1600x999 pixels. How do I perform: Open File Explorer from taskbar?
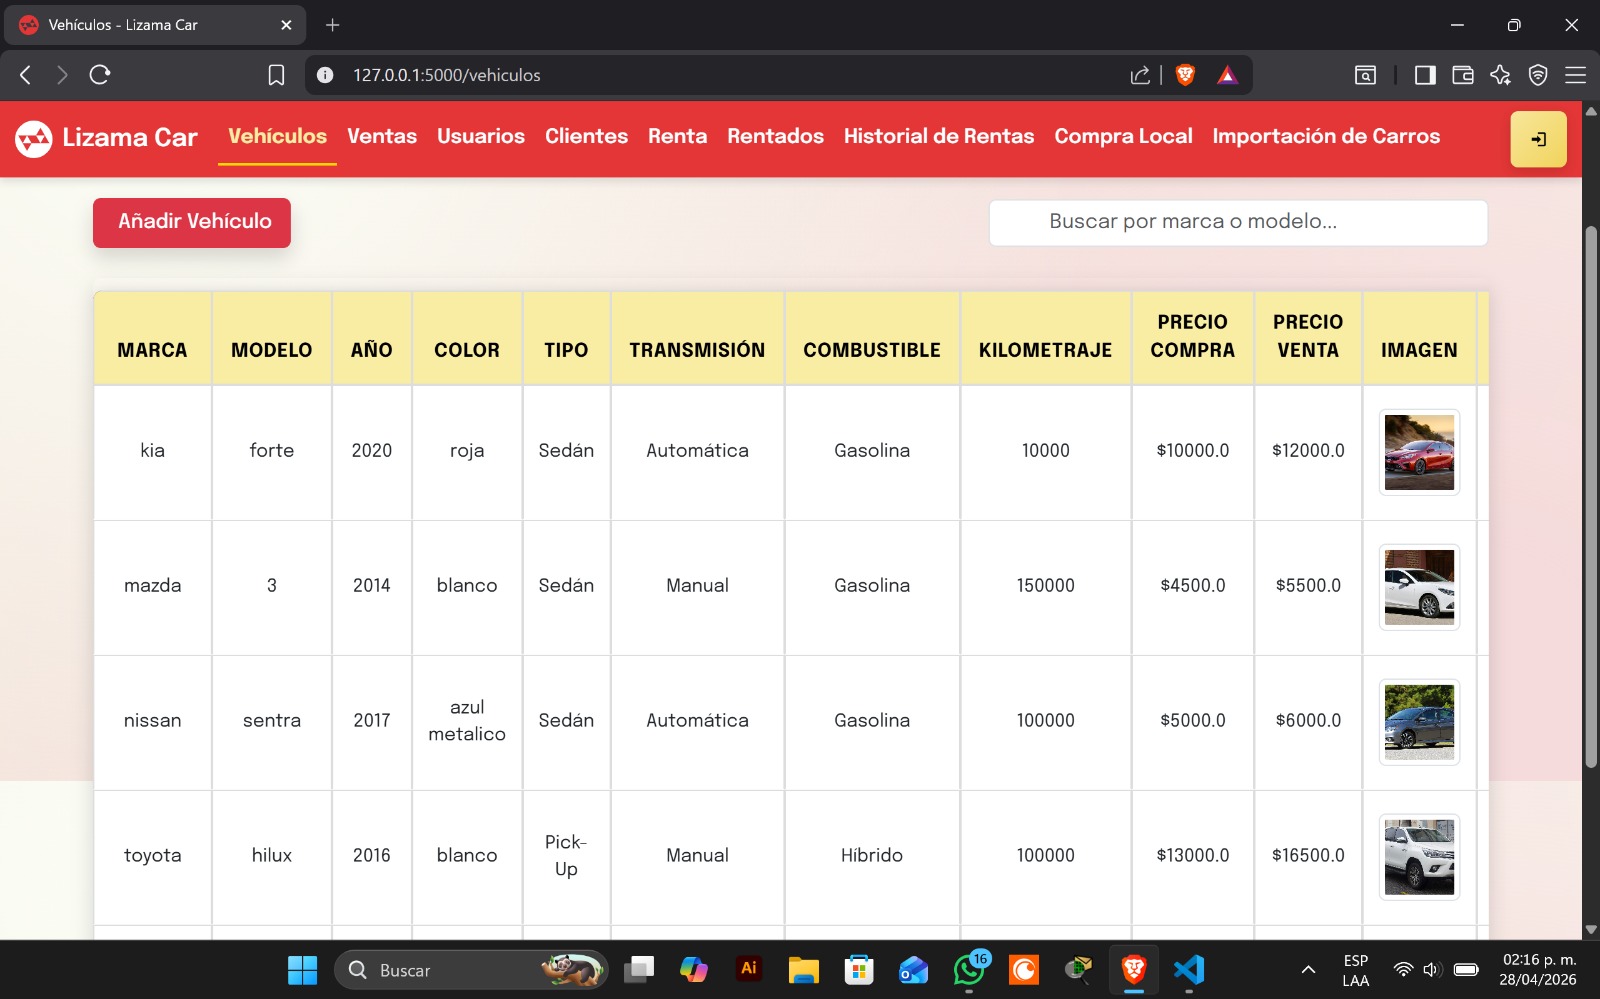(803, 970)
